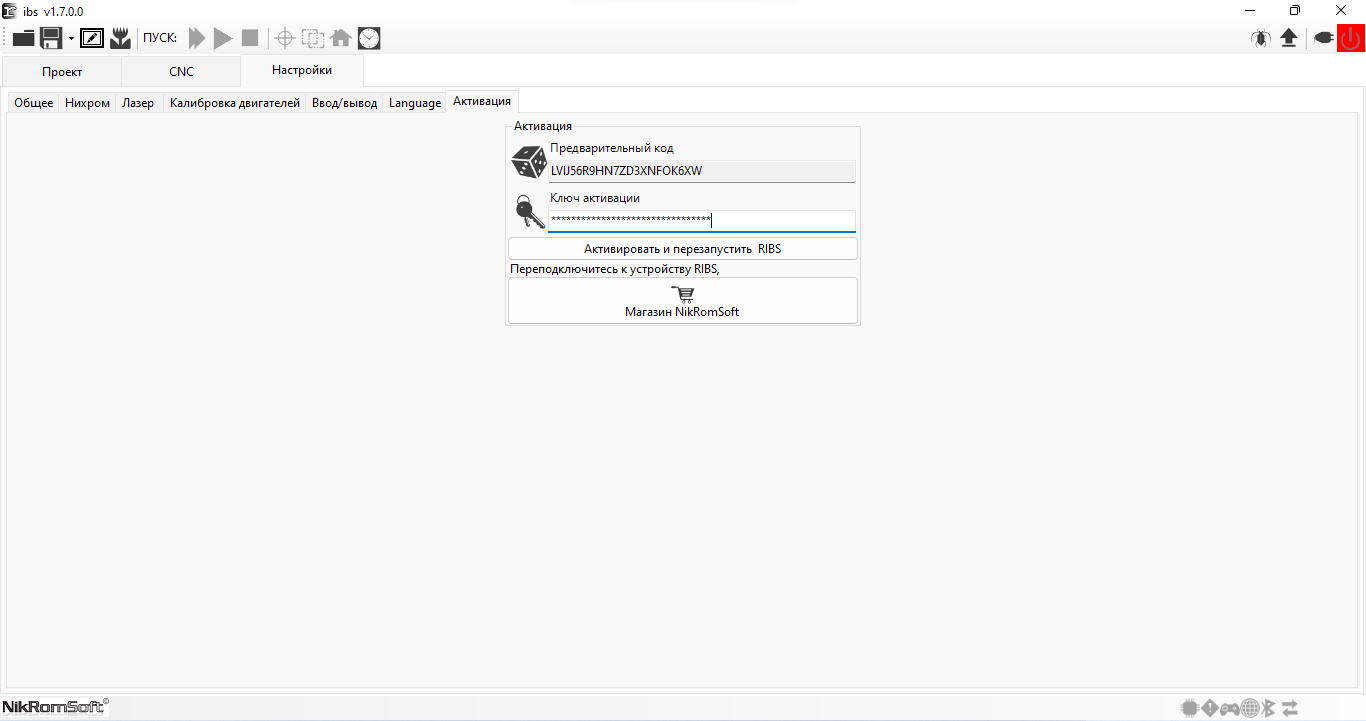Click the dashed selection frame icon
The width and height of the screenshot is (1366, 721).
tap(313, 39)
